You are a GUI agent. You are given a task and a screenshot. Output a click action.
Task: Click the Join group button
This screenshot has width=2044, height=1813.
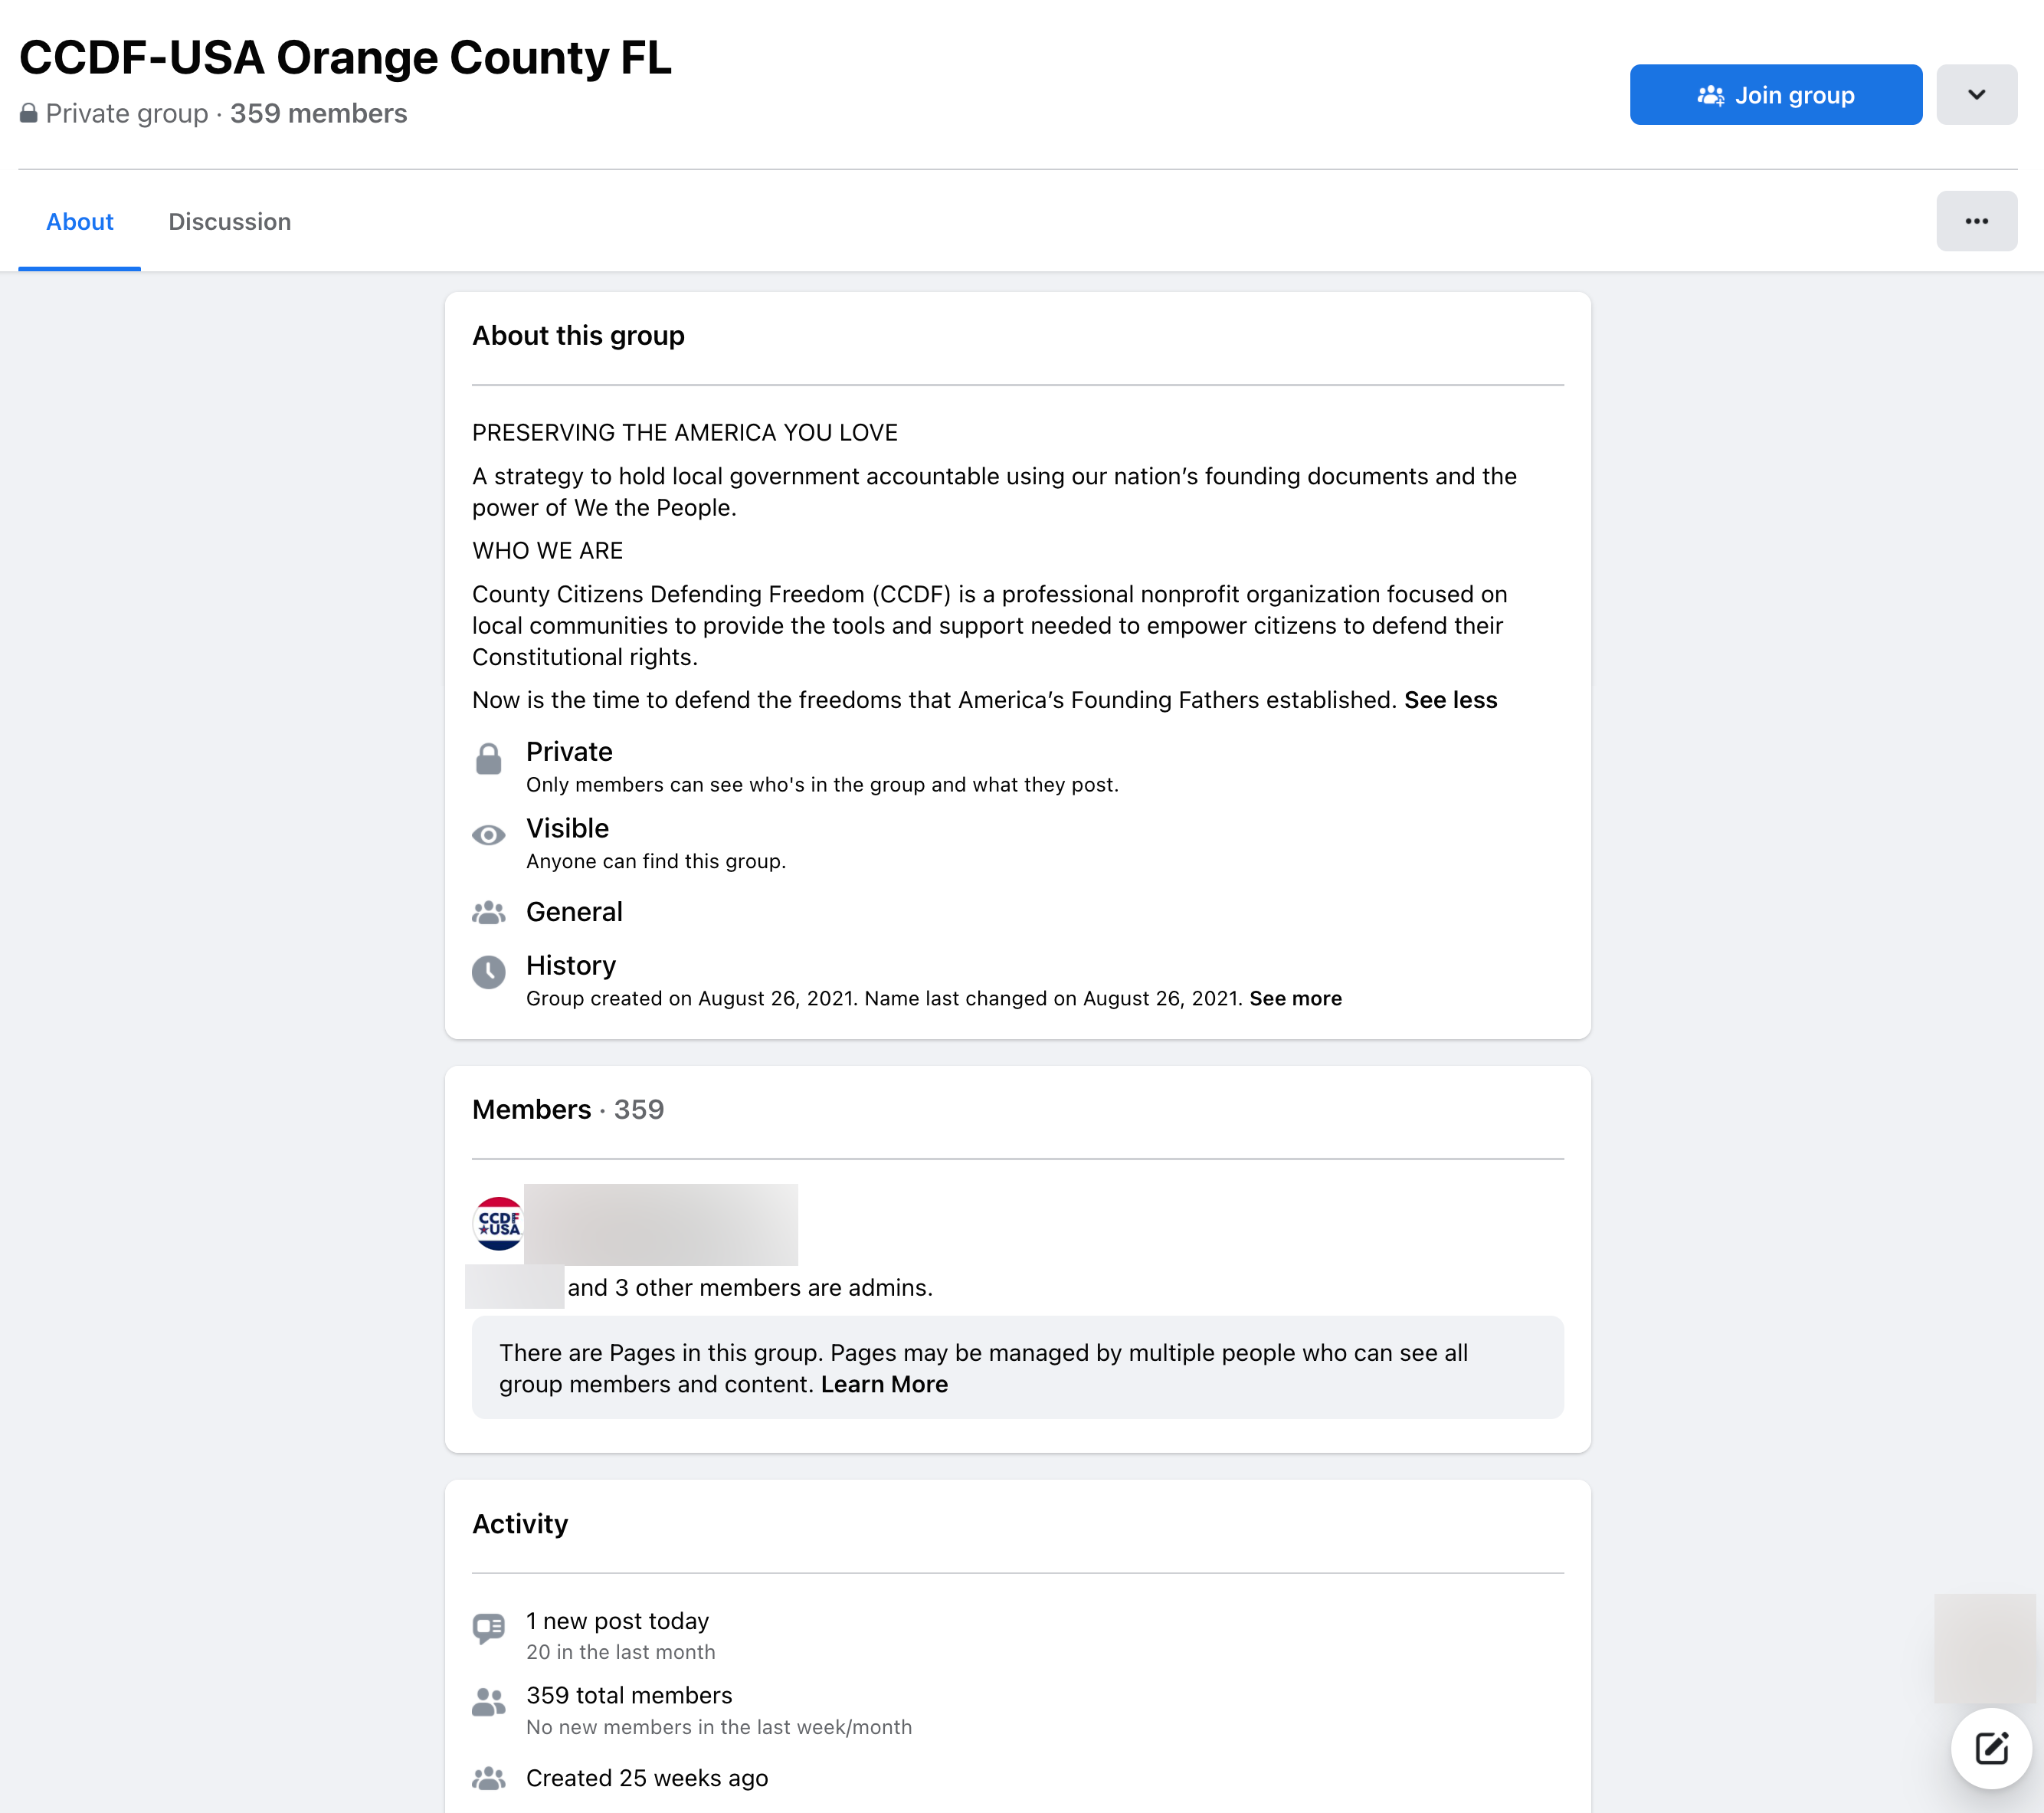(1775, 94)
